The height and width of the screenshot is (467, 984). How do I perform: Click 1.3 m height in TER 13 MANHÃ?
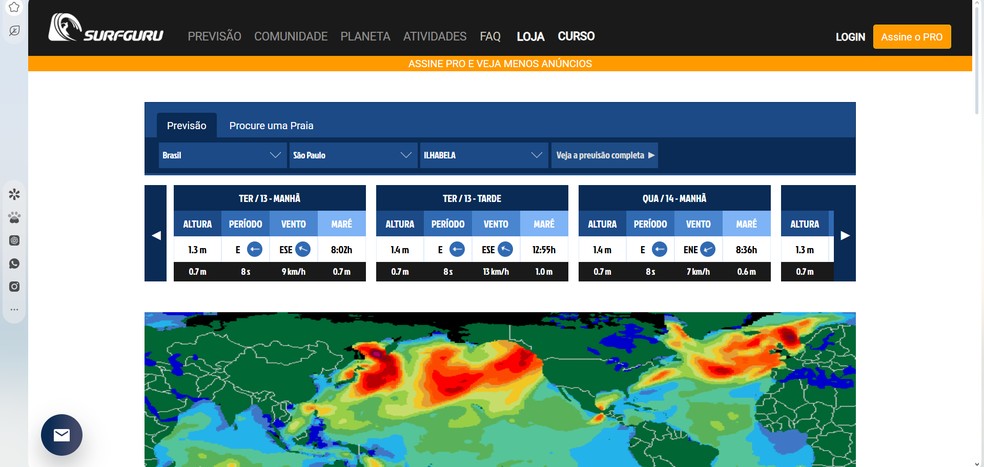(198, 249)
